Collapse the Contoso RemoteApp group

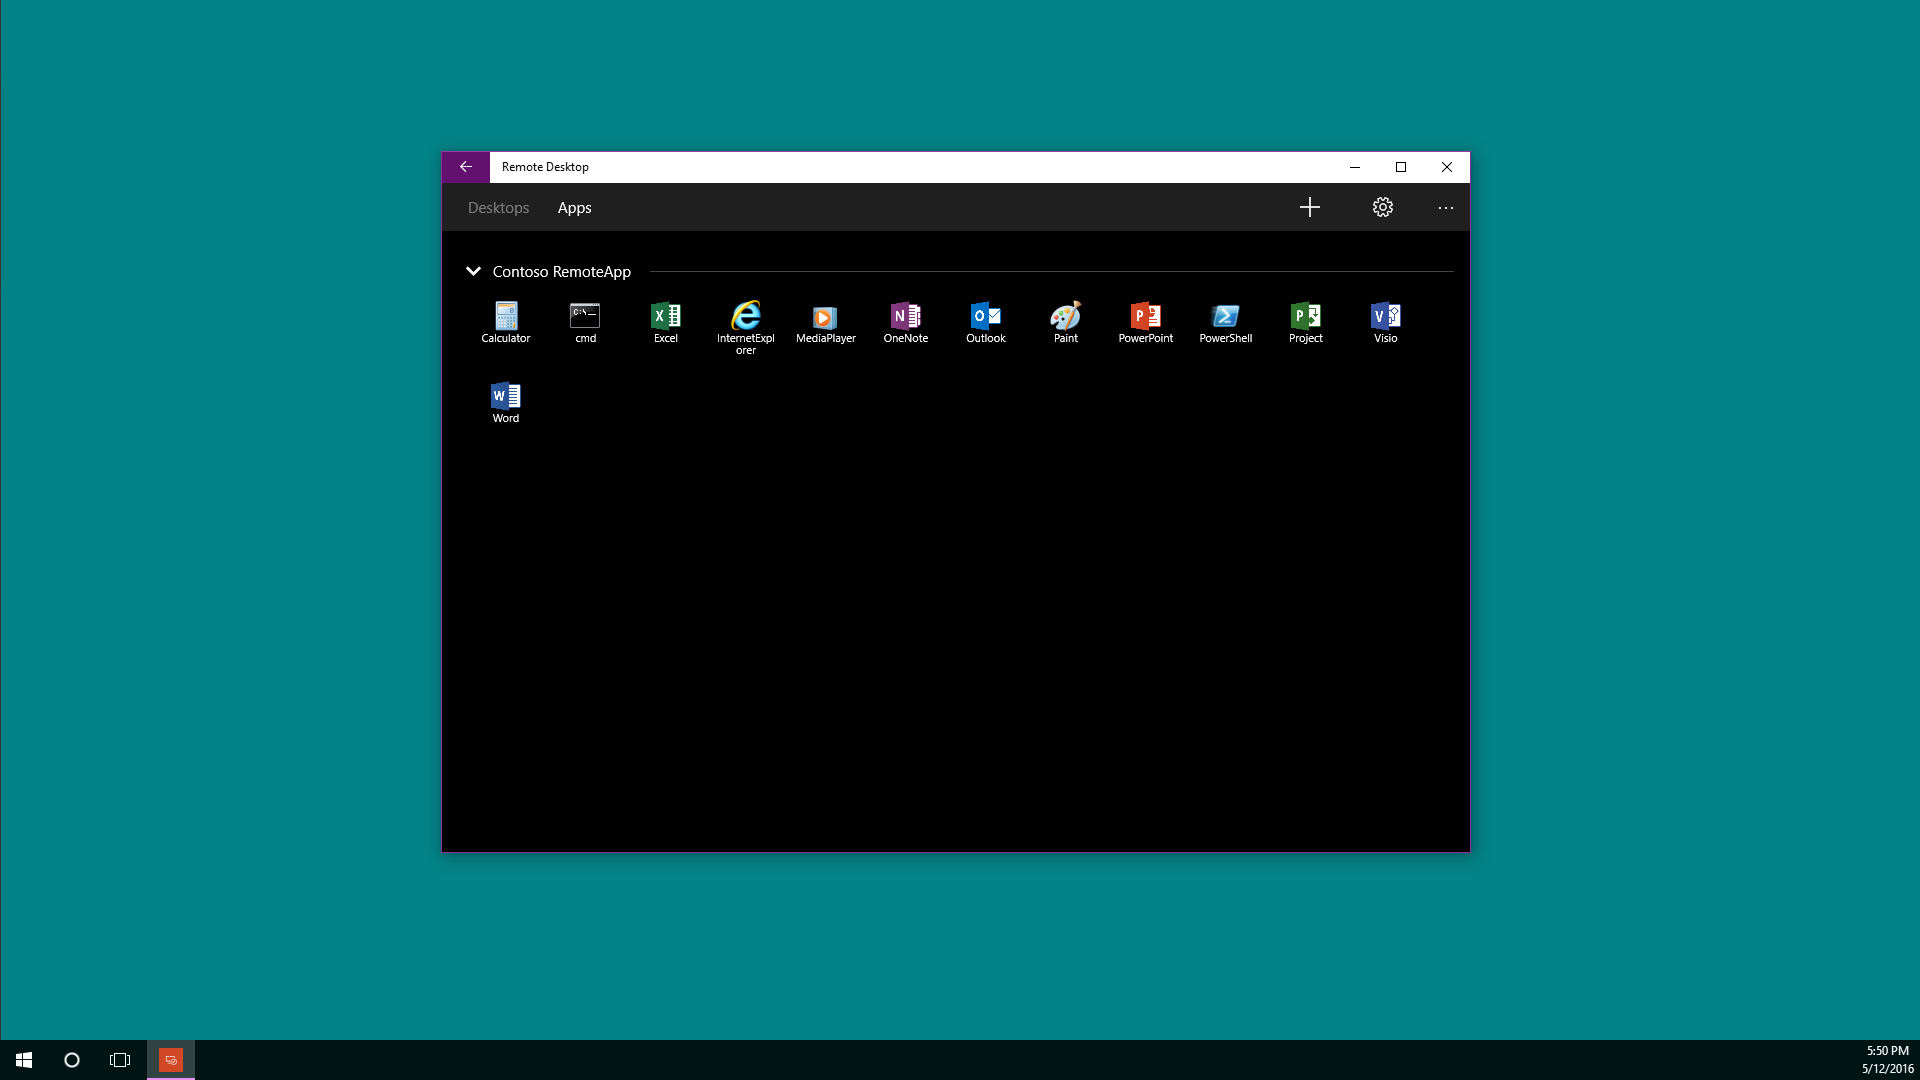pos(473,271)
